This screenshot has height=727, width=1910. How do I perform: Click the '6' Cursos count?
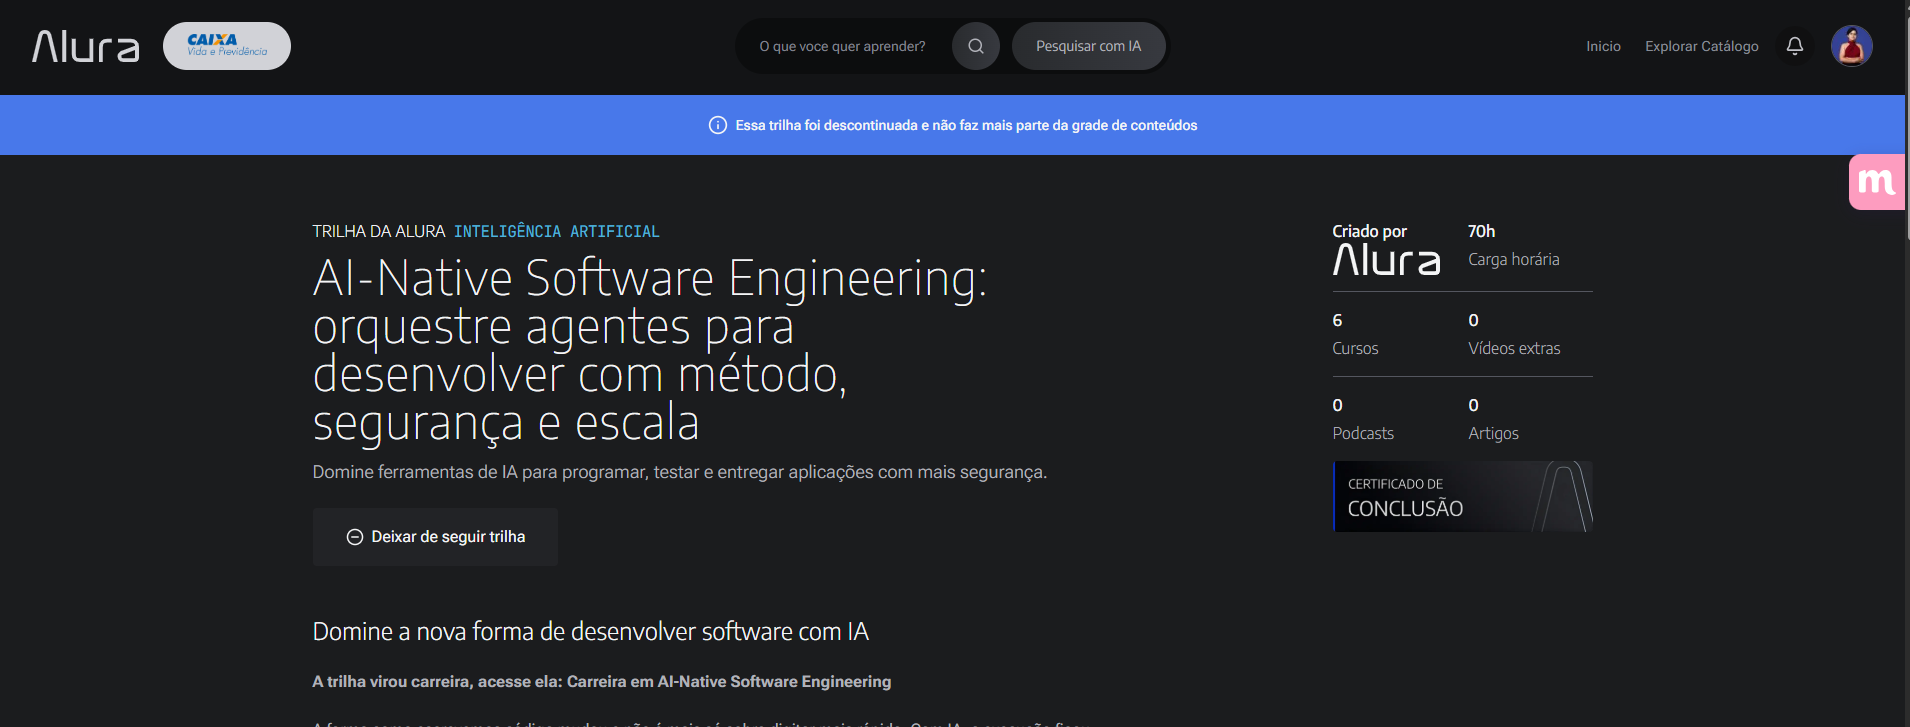(1337, 320)
